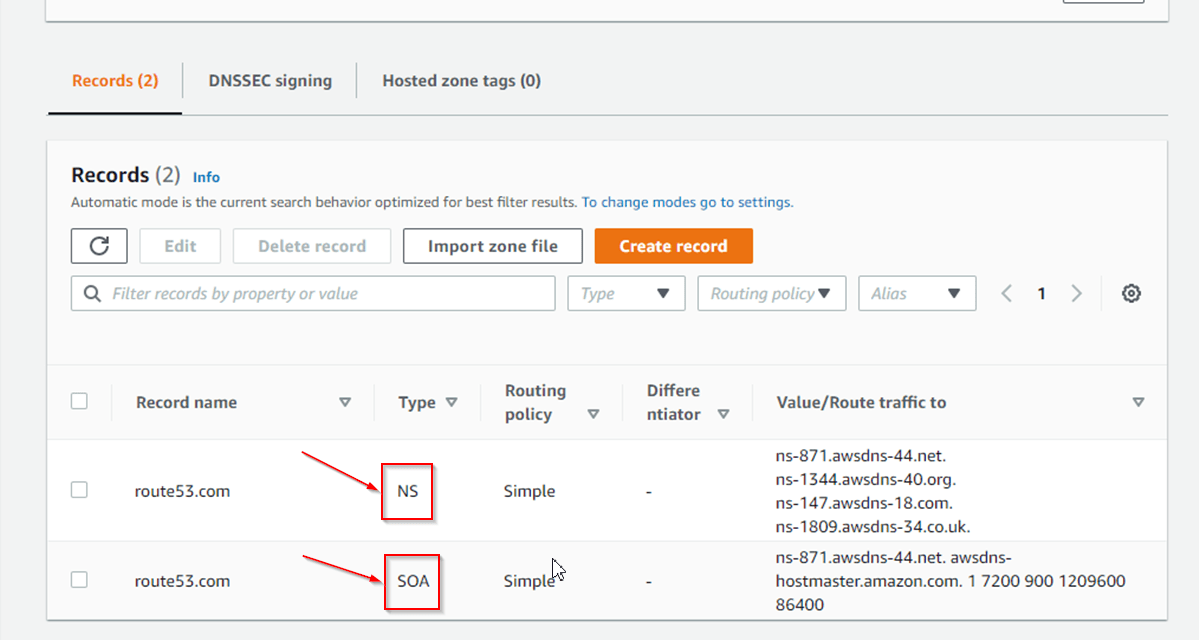Click the filter records search field
Viewport: 1199px width, 640px height.
tap(313, 293)
